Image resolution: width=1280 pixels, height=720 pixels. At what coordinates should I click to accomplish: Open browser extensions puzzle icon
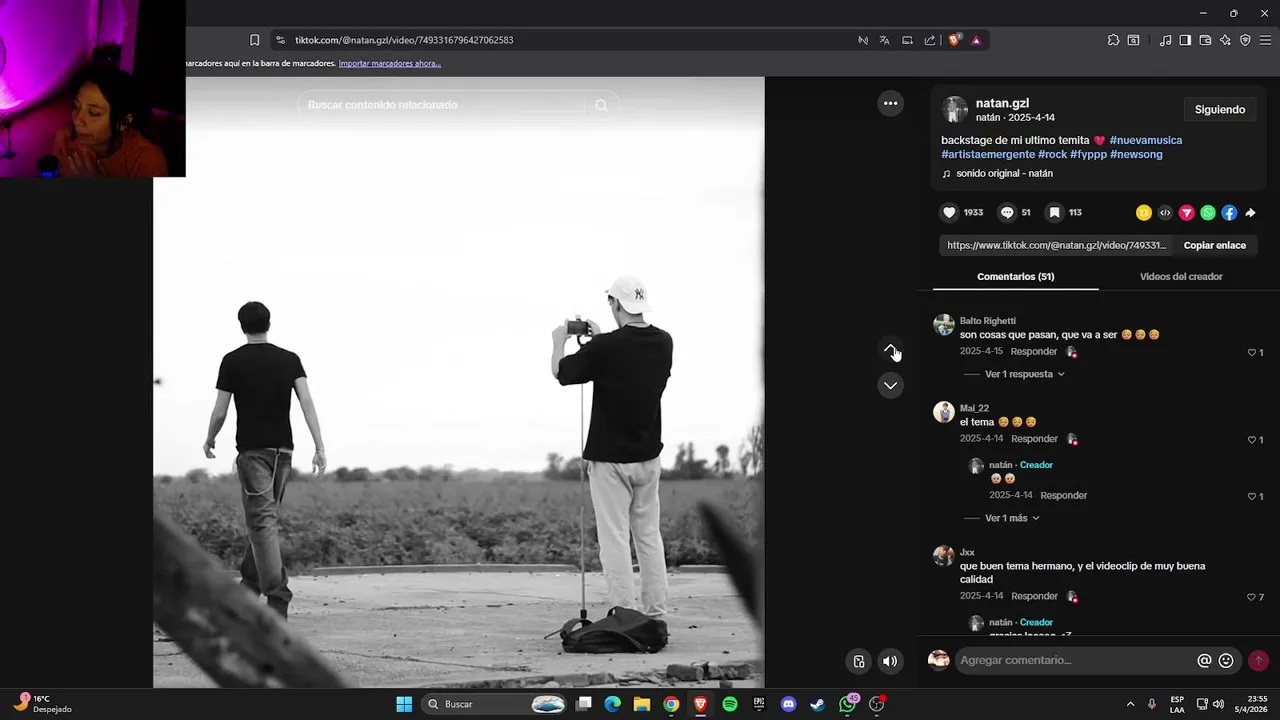click(1113, 40)
